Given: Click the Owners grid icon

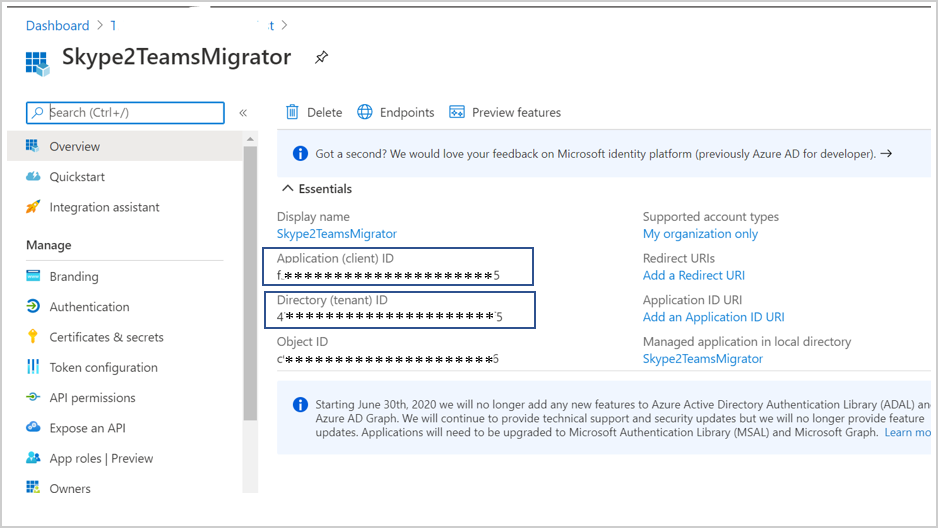Looking at the screenshot, I should click(x=33, y=487).
